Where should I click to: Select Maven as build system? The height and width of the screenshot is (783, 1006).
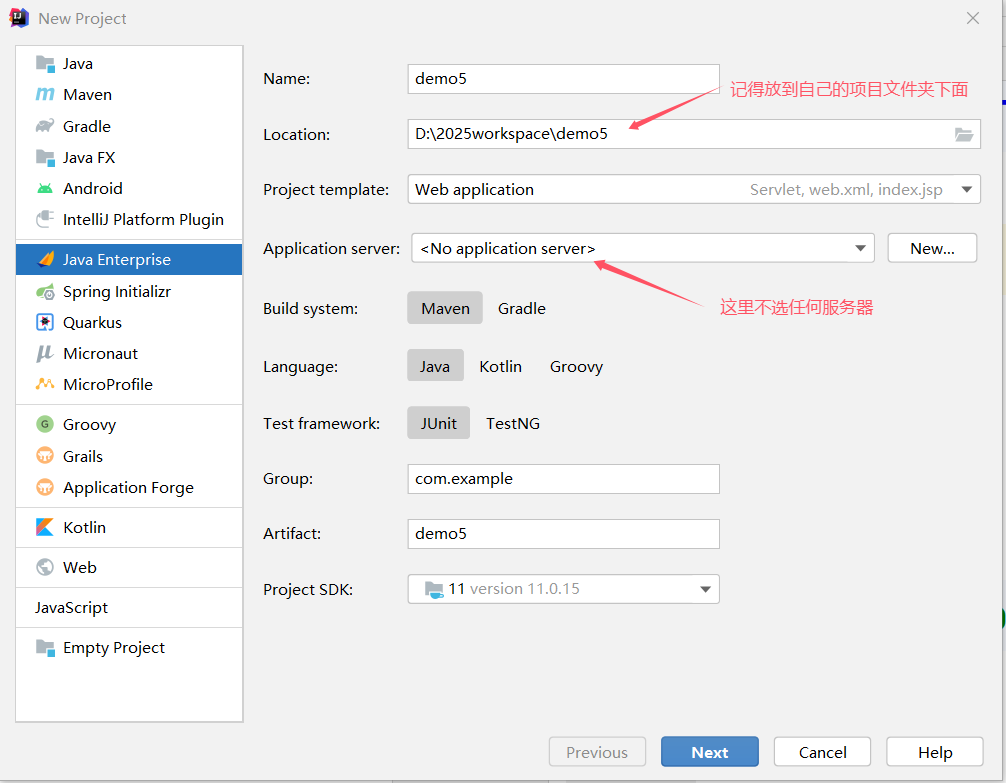(x=445, y=309)
